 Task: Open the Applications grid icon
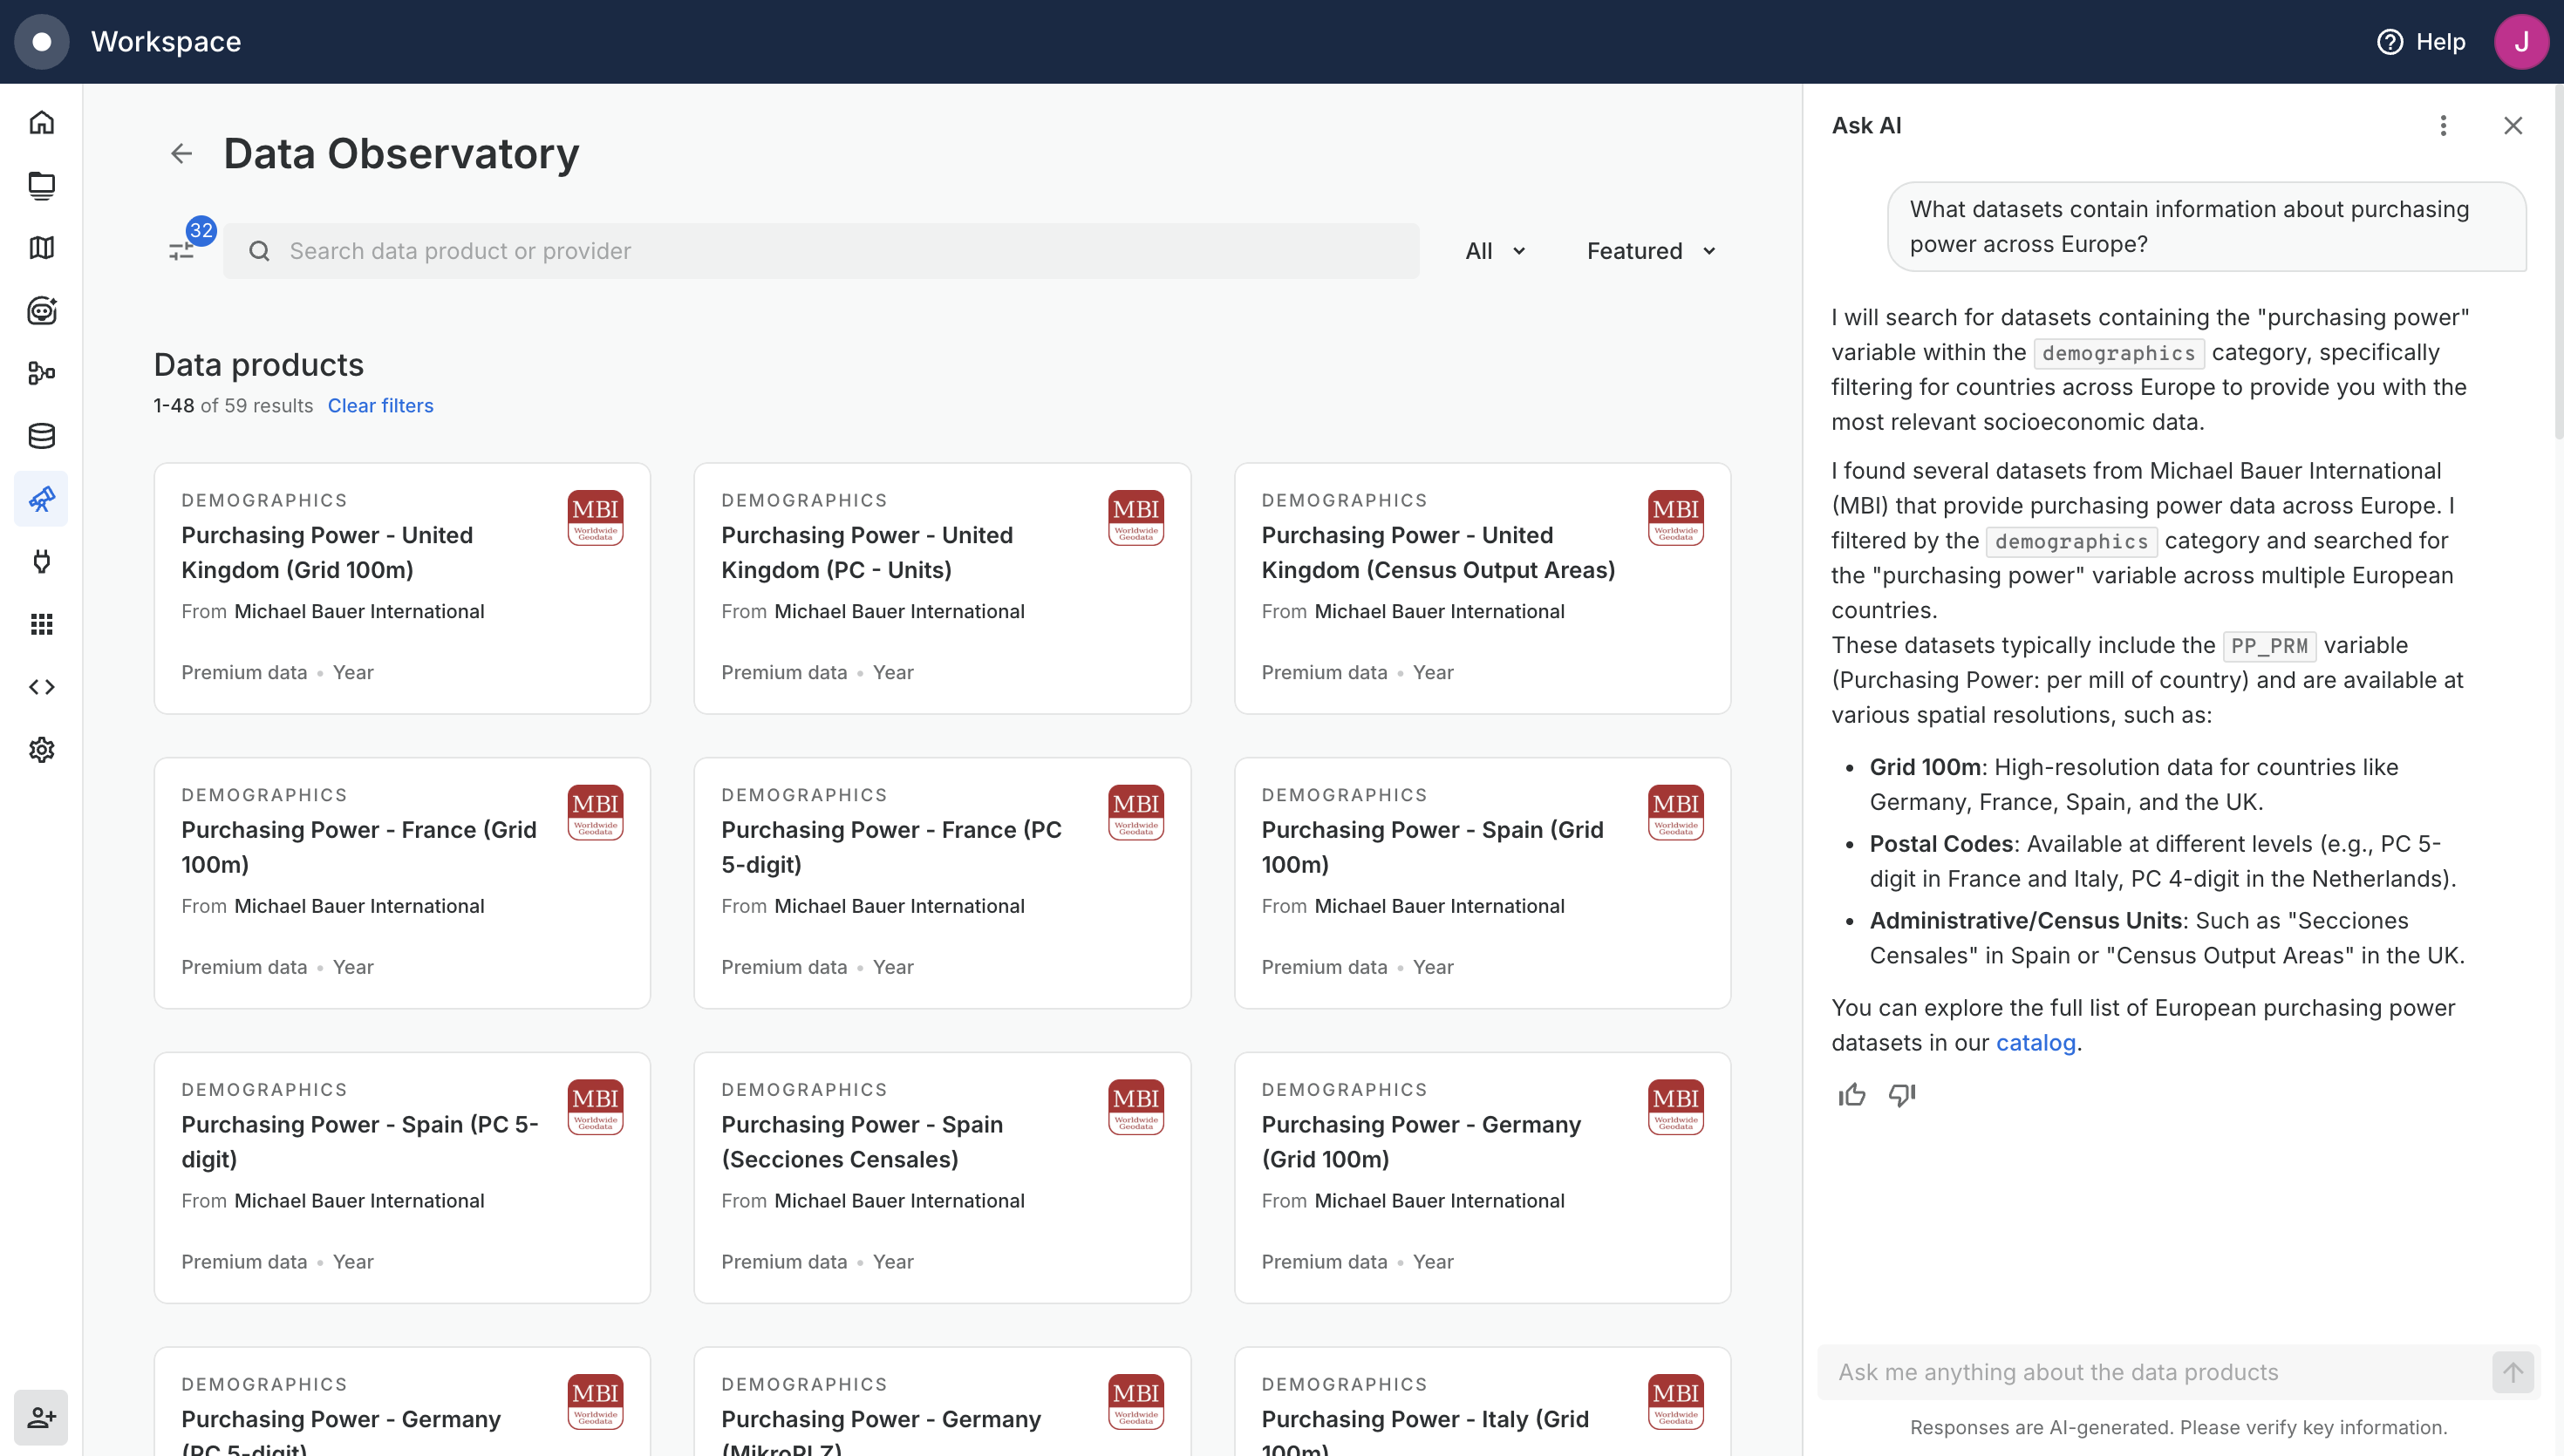coord(41,624)
